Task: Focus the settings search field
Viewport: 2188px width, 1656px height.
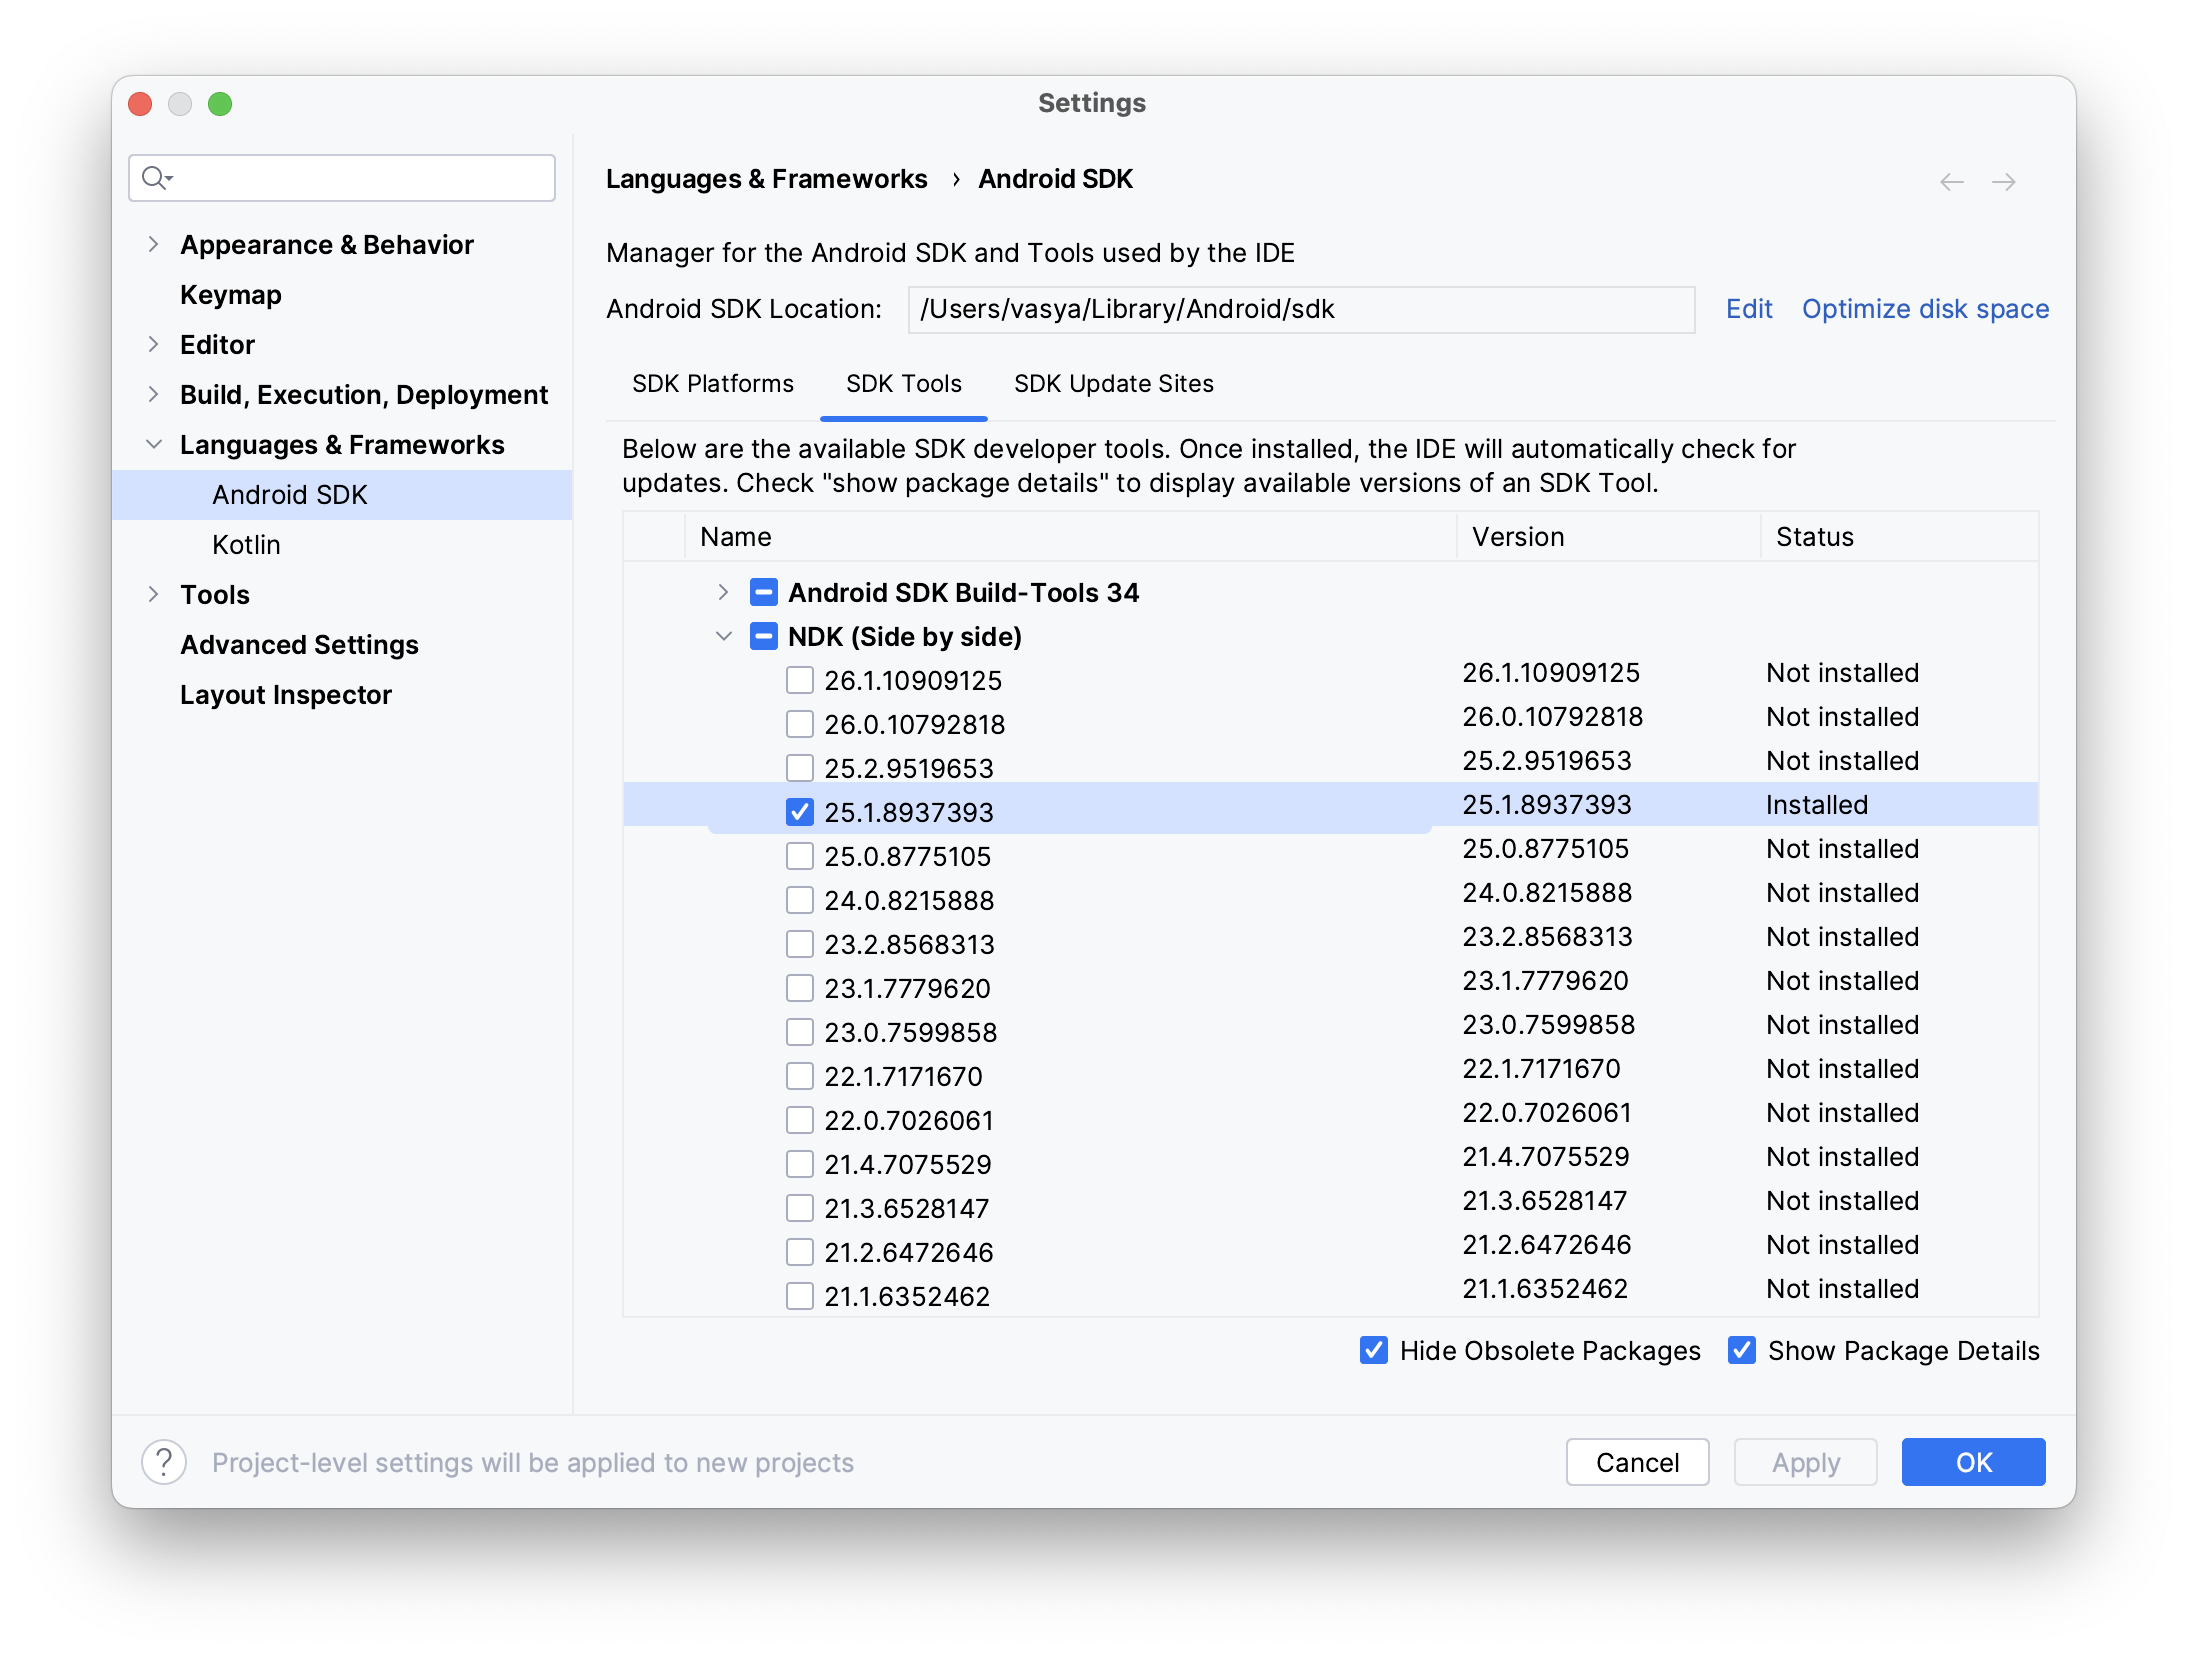Action: coord(342,178)
